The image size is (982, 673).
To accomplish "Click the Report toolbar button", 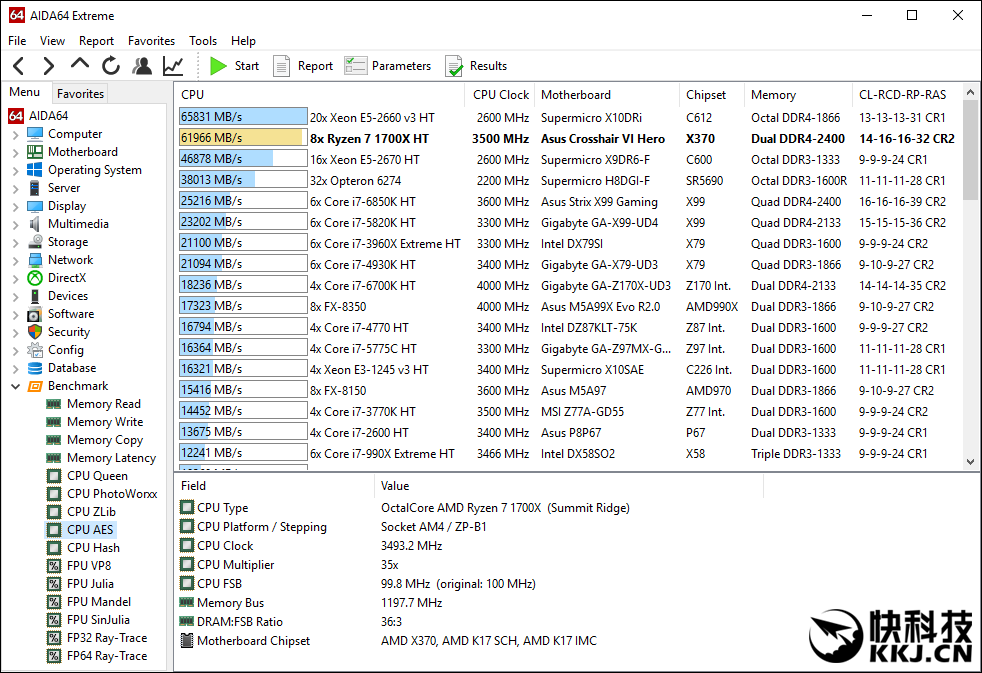I will tap(303, 66).
